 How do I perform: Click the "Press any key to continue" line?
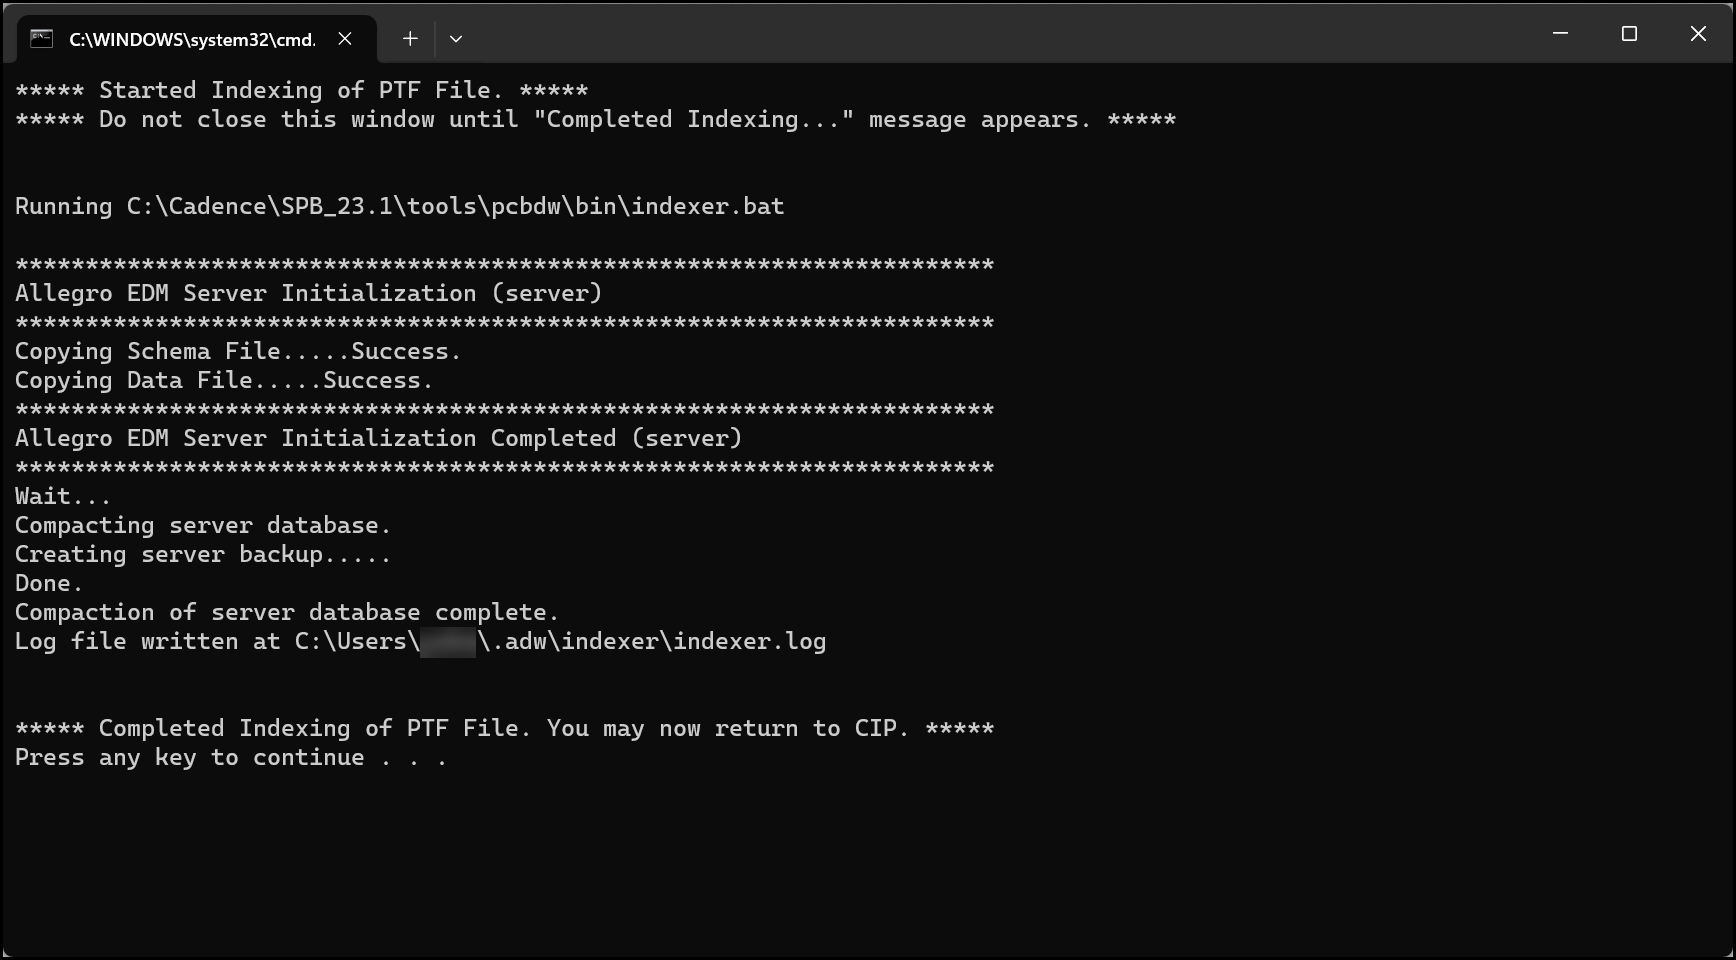click(231, 758)
